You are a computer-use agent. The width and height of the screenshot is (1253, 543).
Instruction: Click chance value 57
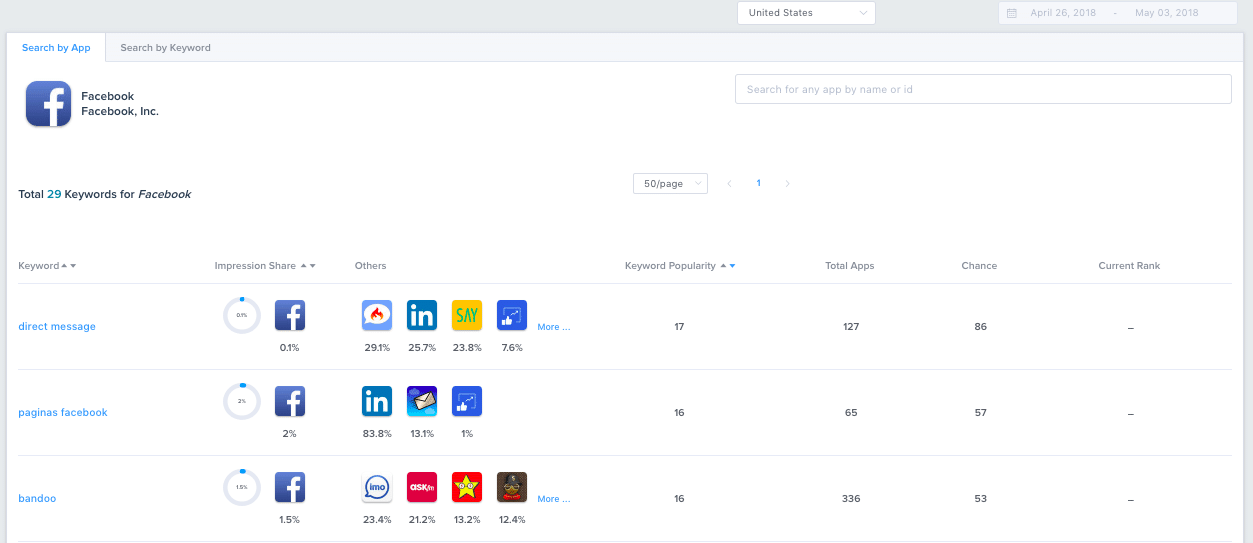click(980, 413)
